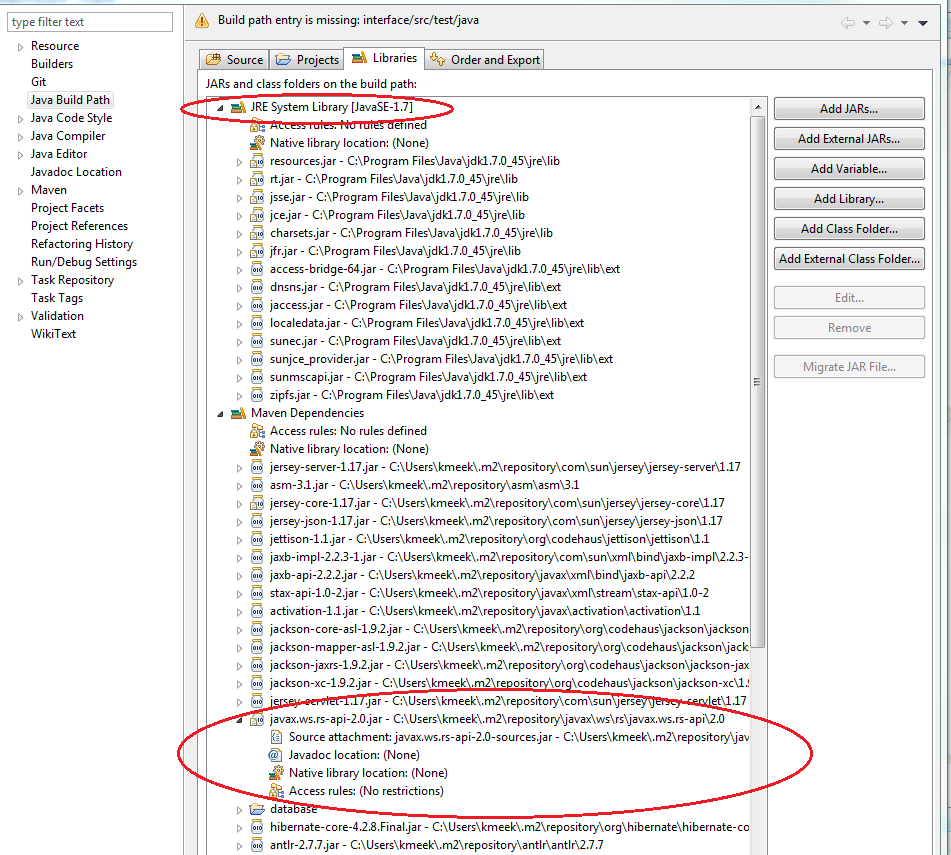Click the Maven Dependencies library icon
The height and width of the screenshot is (855, 951).
[238, 413]
